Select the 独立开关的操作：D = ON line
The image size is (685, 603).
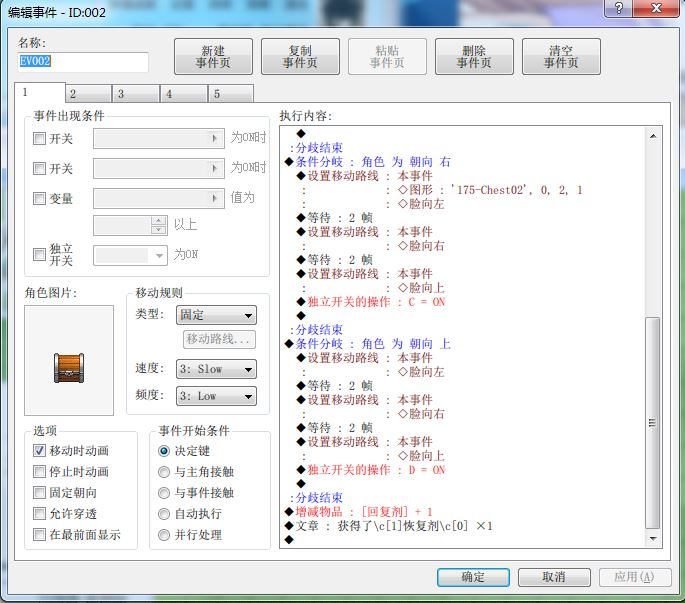[x=371, y=470]
